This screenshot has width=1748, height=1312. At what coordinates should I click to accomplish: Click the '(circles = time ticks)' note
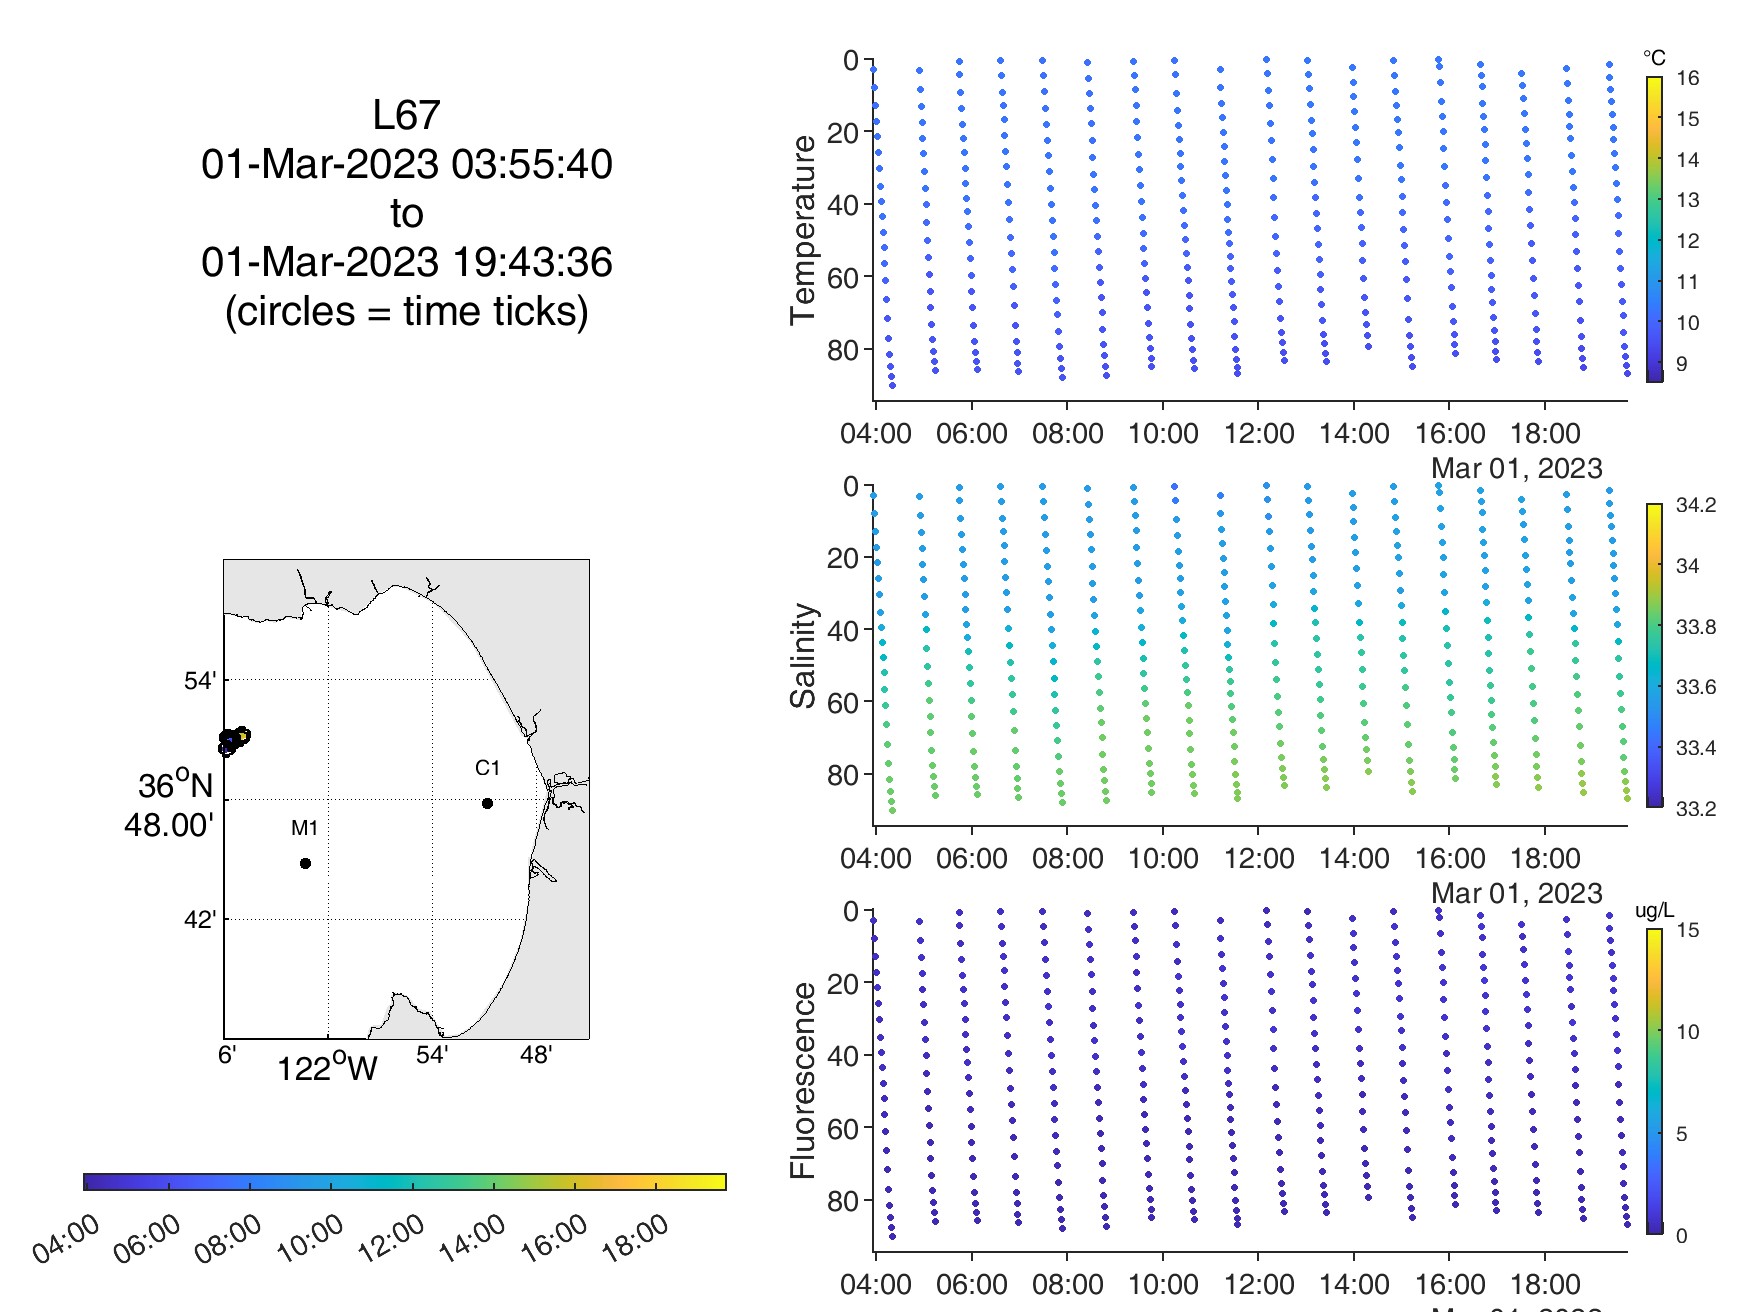point(407,311)
